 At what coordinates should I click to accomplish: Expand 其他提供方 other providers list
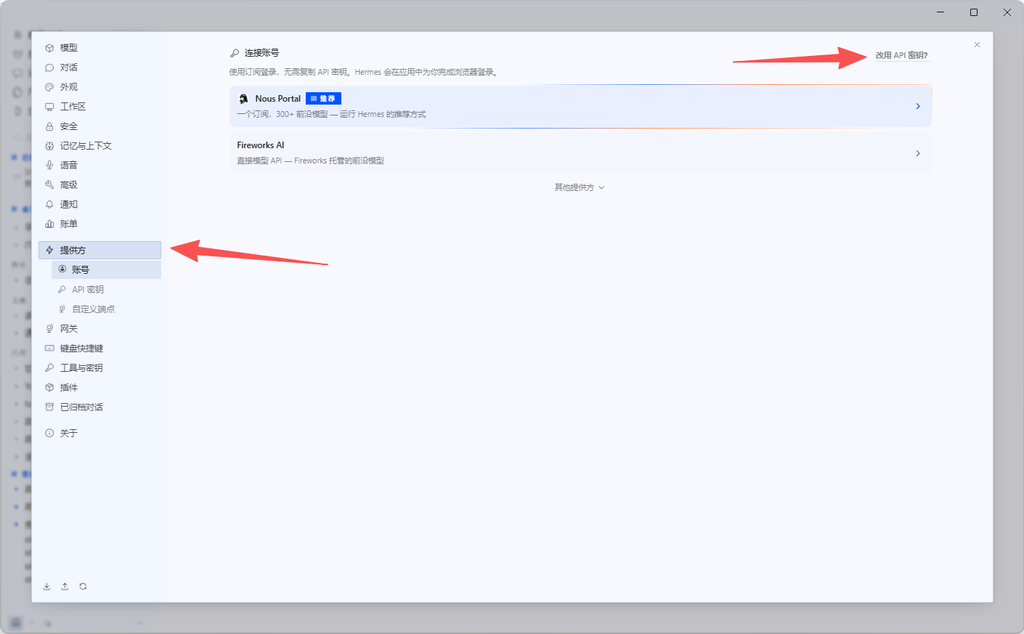tap(579, 187)
